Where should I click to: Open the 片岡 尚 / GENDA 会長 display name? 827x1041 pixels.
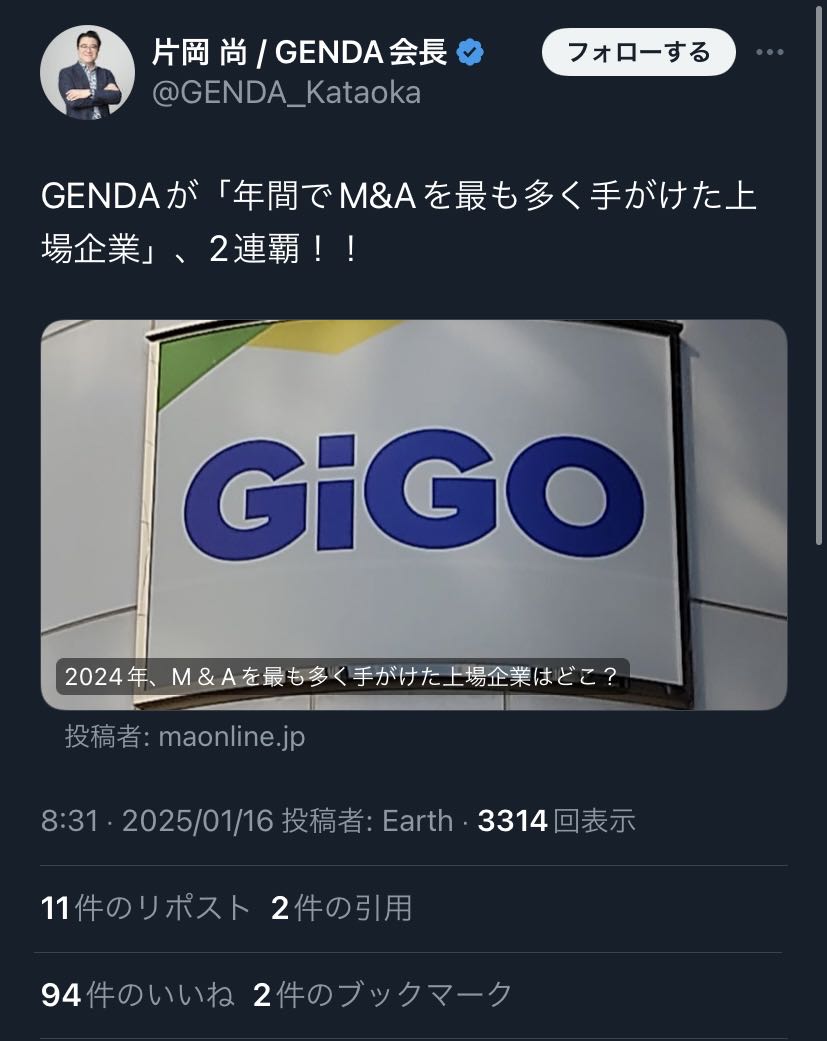pos(300,52)
